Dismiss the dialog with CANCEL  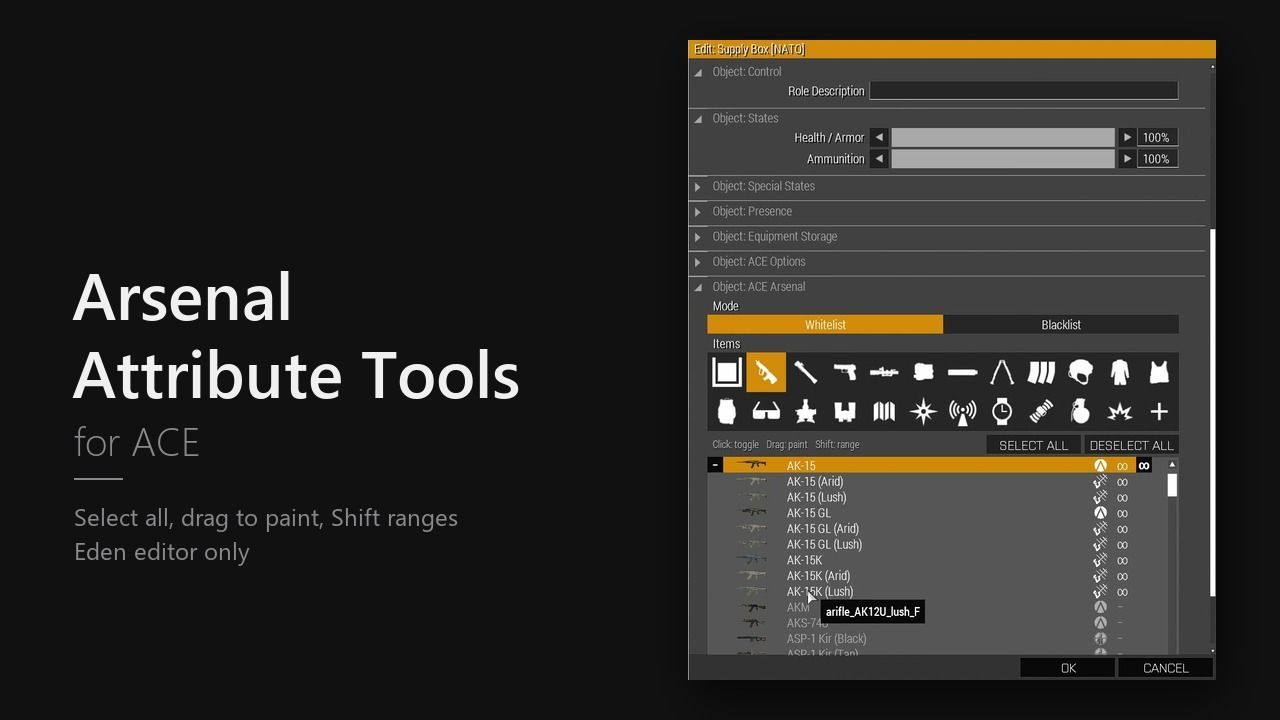pyautogui.click(x=1165, y=668)
